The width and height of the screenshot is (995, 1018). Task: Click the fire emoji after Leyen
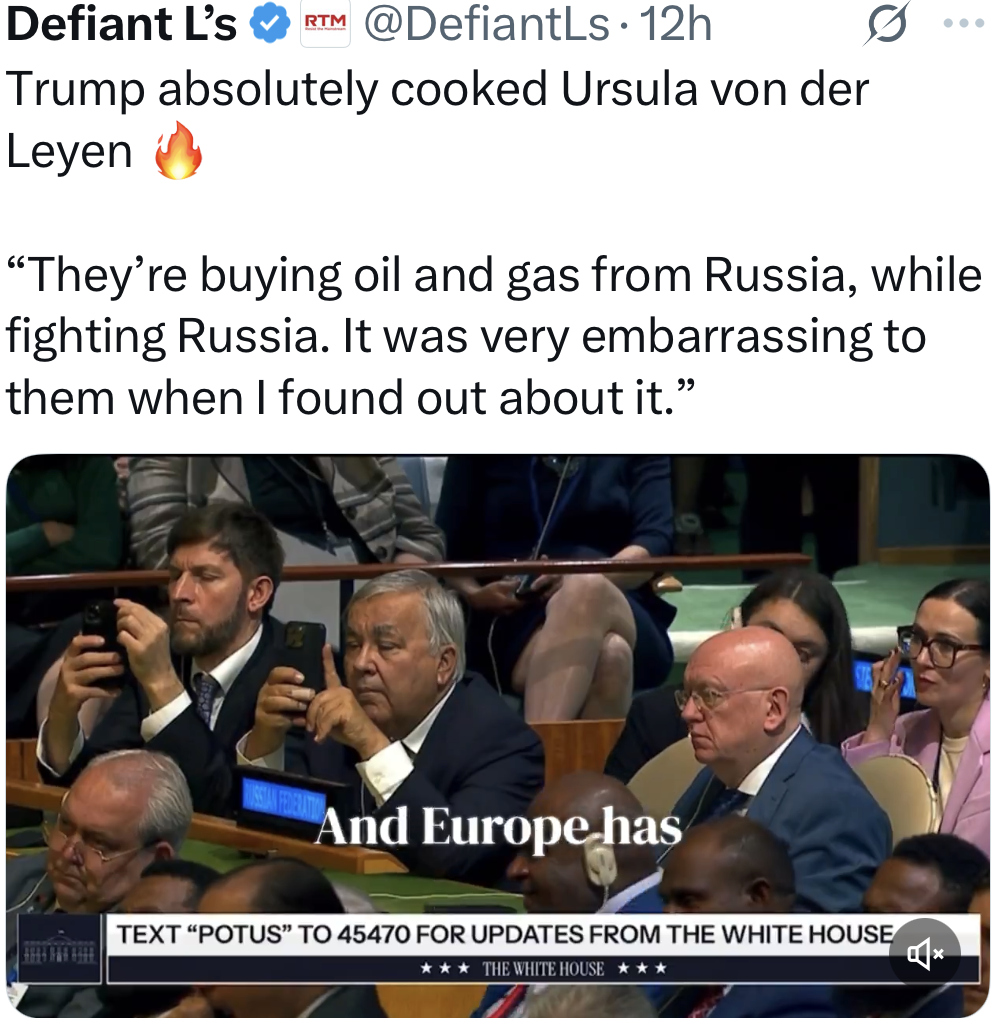[x=178, y=150]
